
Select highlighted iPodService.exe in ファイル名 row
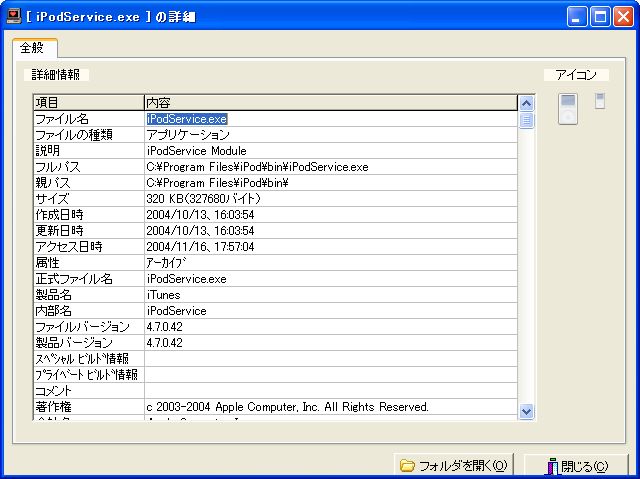[187, 119]
